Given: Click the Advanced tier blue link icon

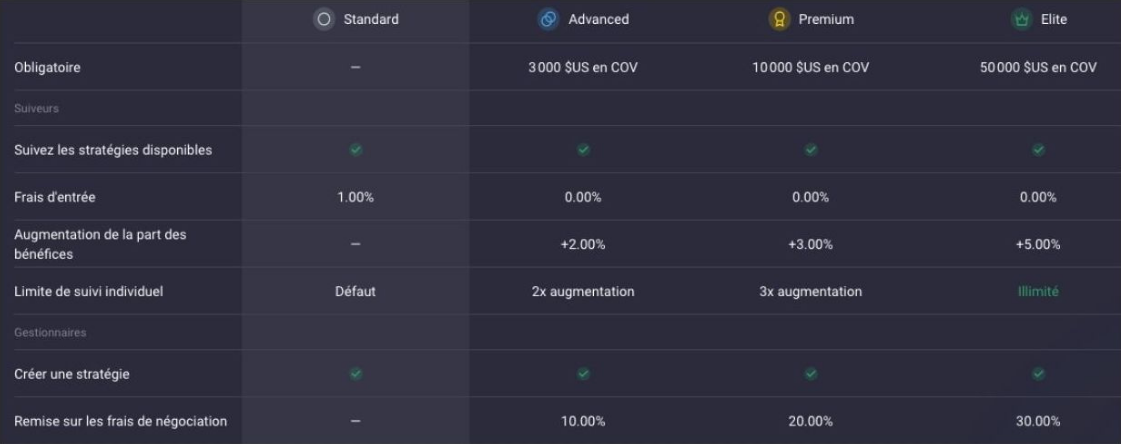Looking at the screenshot, I should click(x=548, y=19).
